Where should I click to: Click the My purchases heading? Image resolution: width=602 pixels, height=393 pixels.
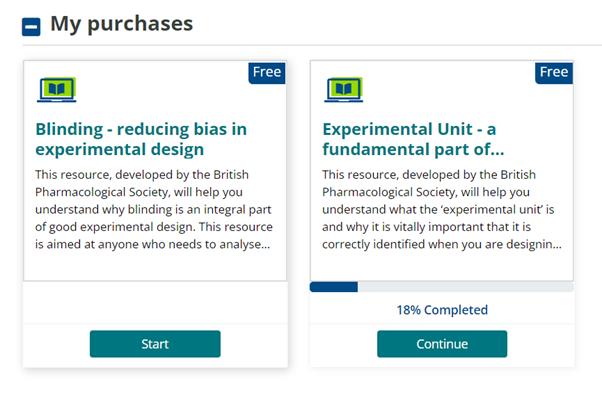122,24
